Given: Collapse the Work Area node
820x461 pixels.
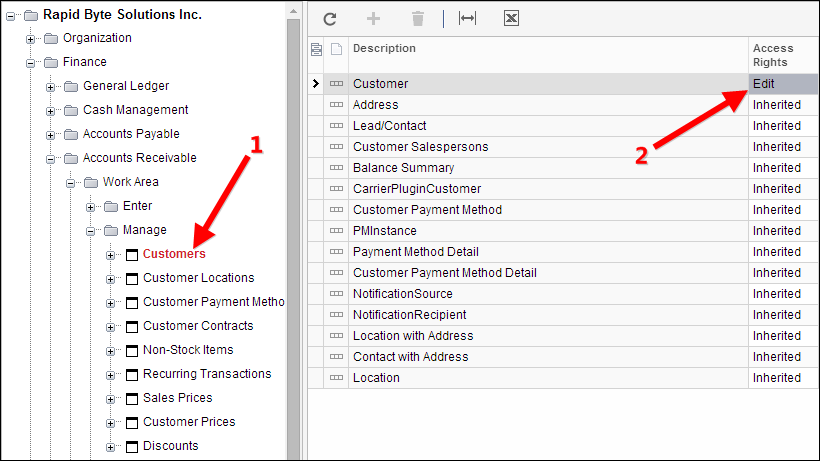Looking at the screenshot, I should click(70, 183).
